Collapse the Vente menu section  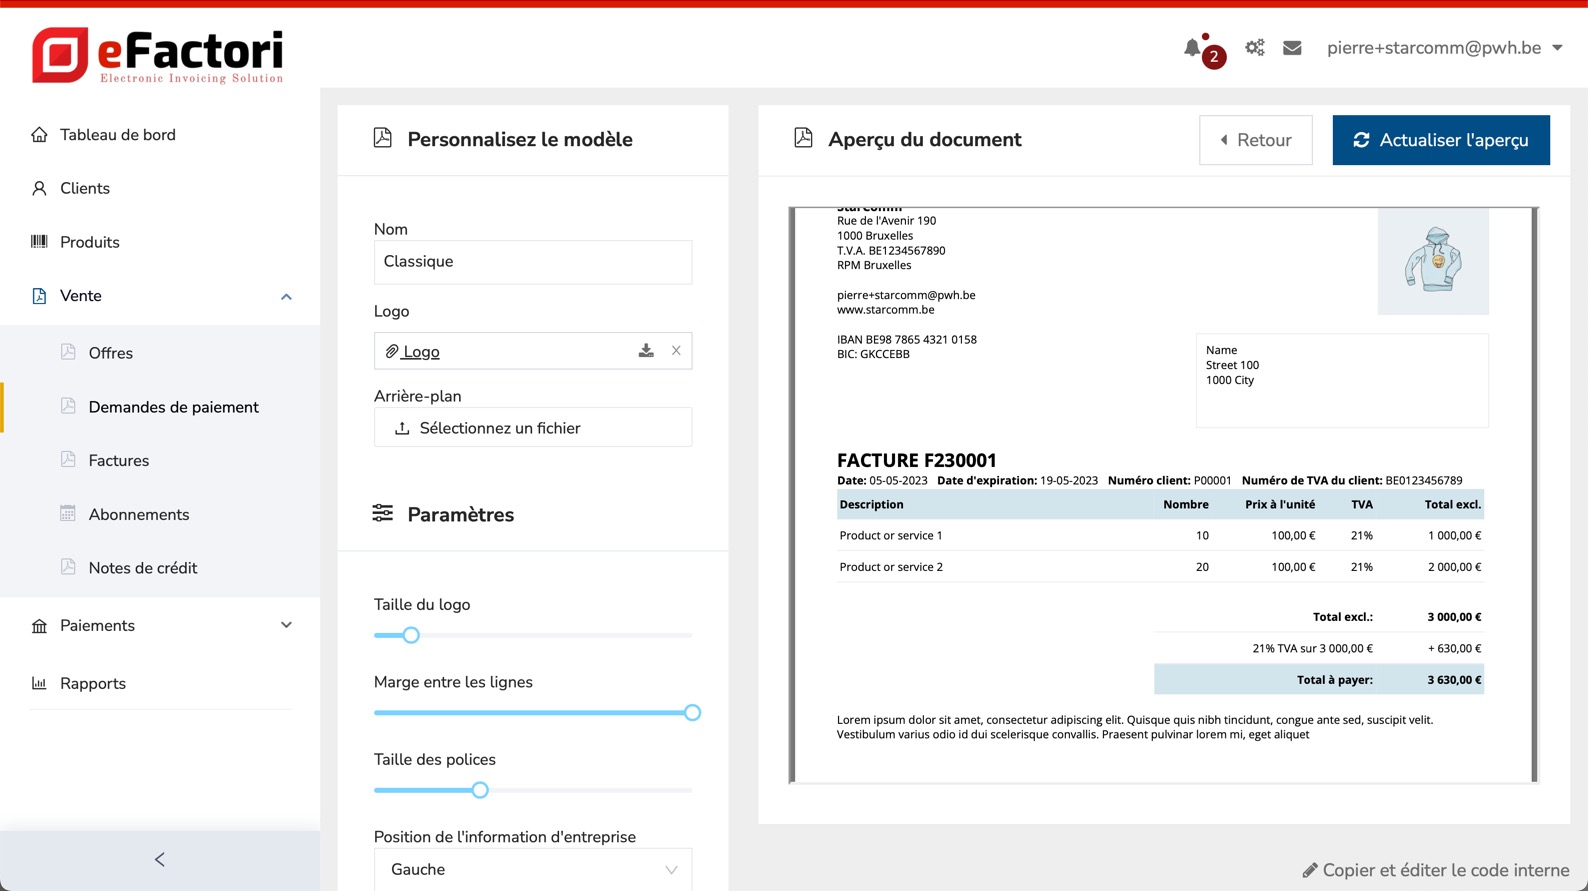click(286, 296)
